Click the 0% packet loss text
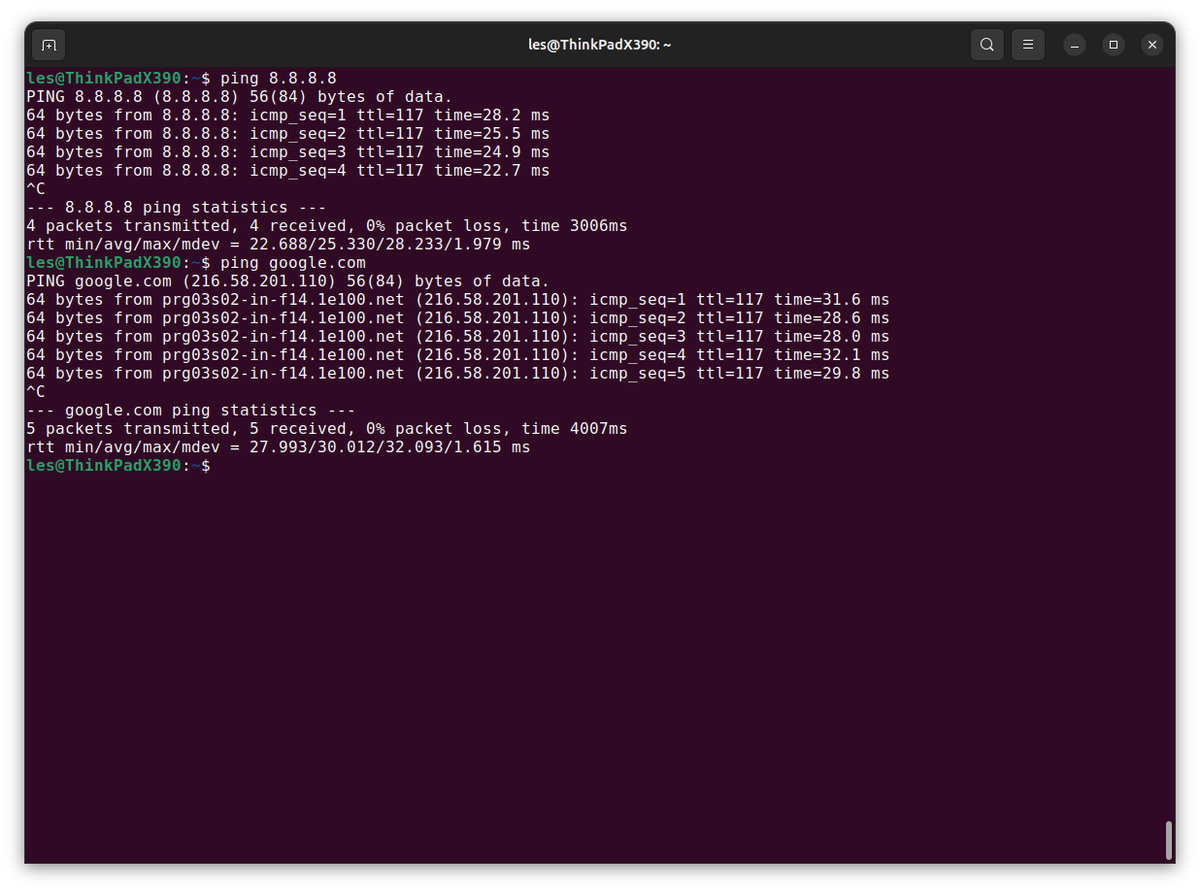This screenshot has width=1200, height=891. point(436,225)
